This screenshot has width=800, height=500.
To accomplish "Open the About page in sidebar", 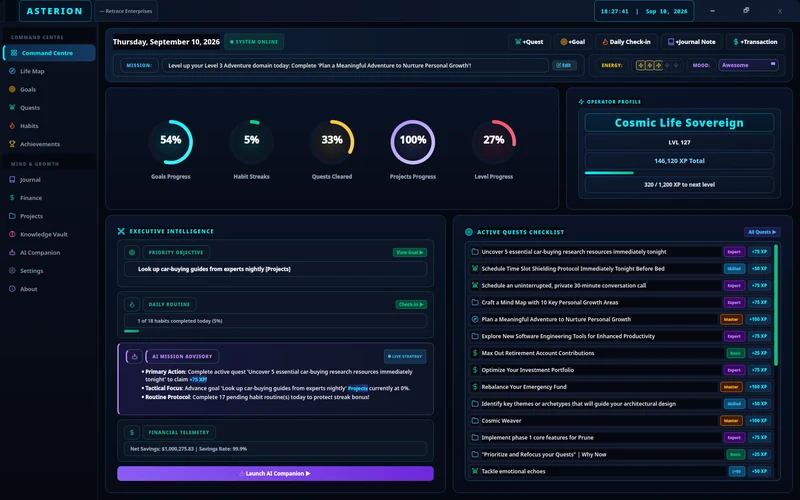I will (x=49, y=289).
